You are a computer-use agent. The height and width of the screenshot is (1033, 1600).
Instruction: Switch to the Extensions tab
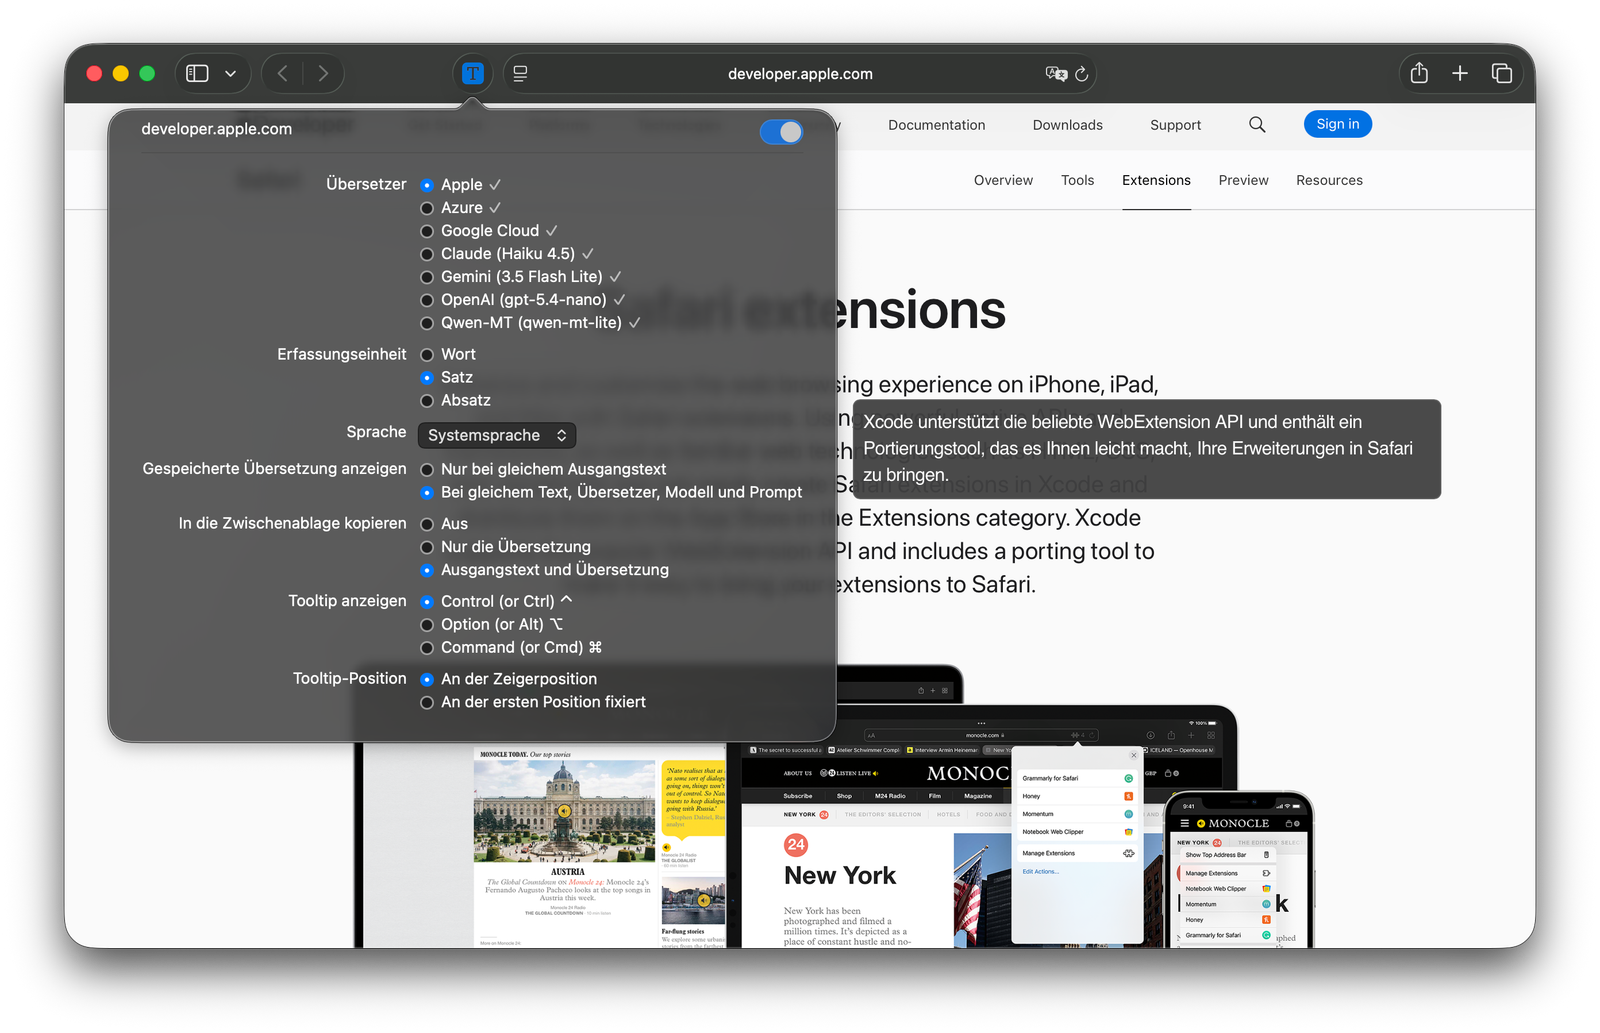(1156, 180)
